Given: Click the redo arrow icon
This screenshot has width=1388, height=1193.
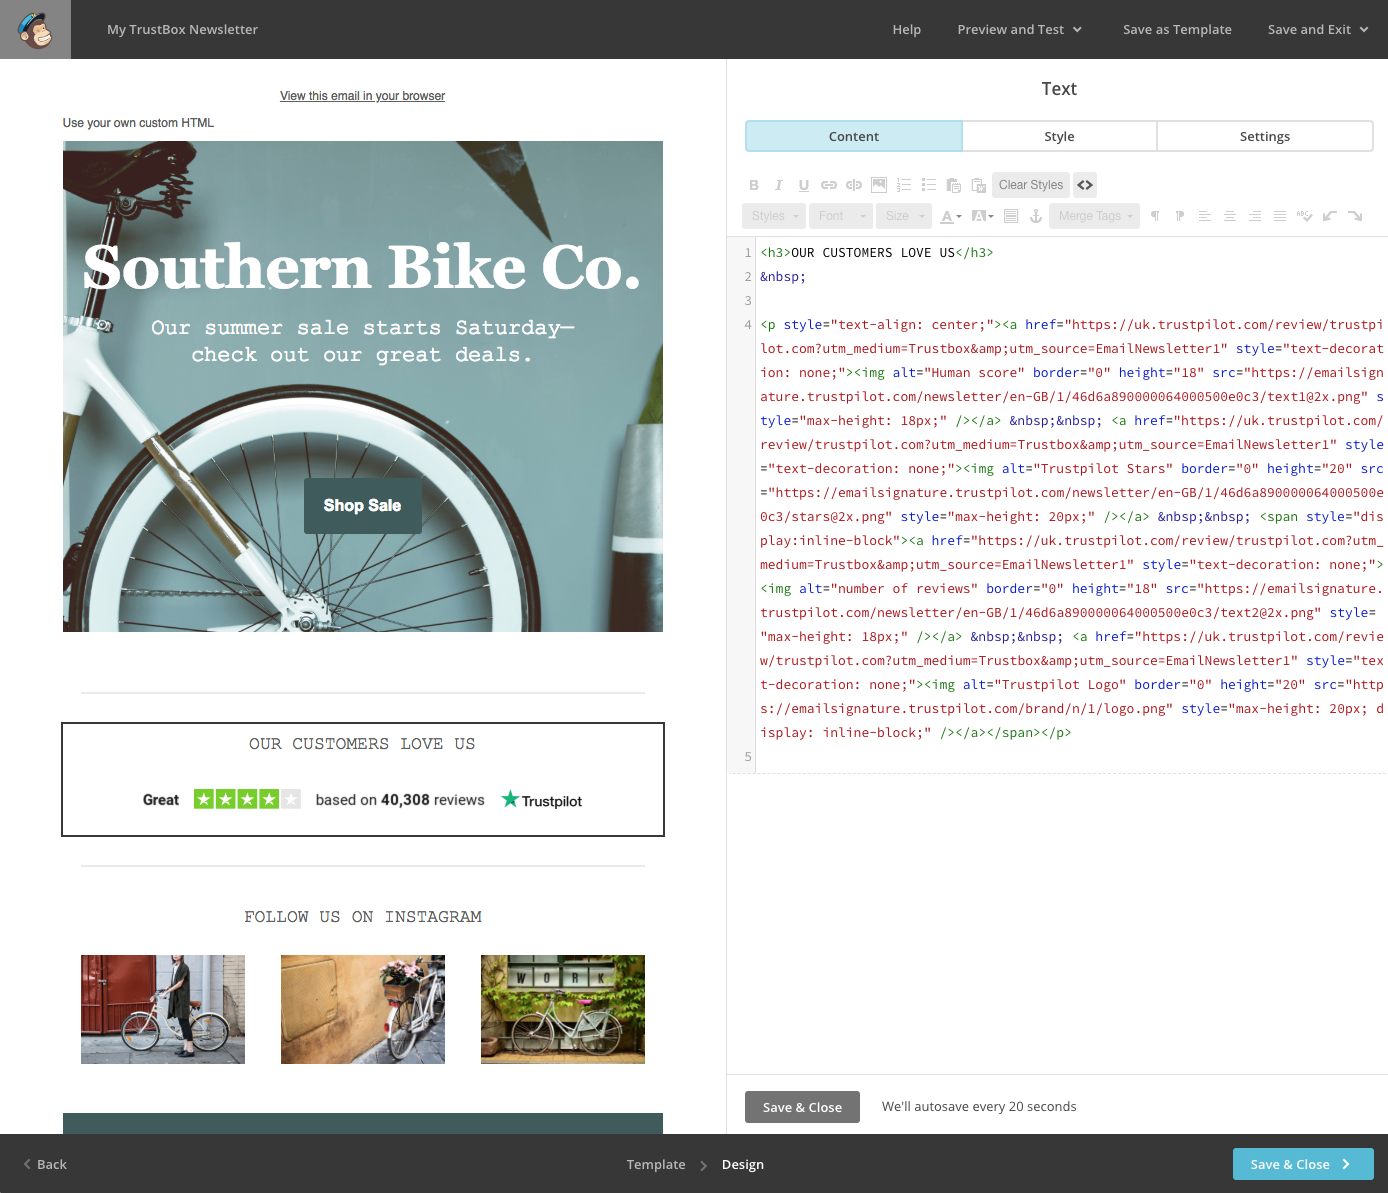Looking at the screenshot, I should pos(1355,216).
